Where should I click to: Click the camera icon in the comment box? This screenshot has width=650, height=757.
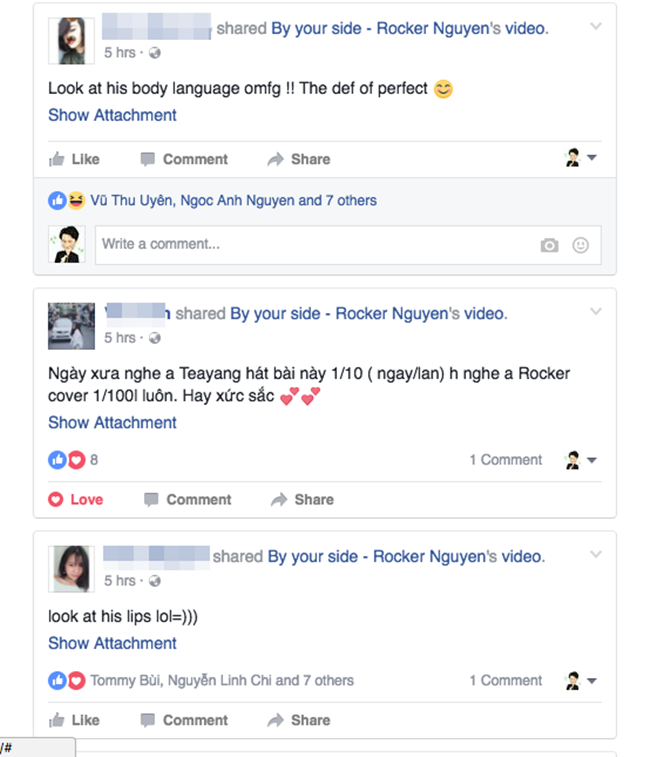549,245
